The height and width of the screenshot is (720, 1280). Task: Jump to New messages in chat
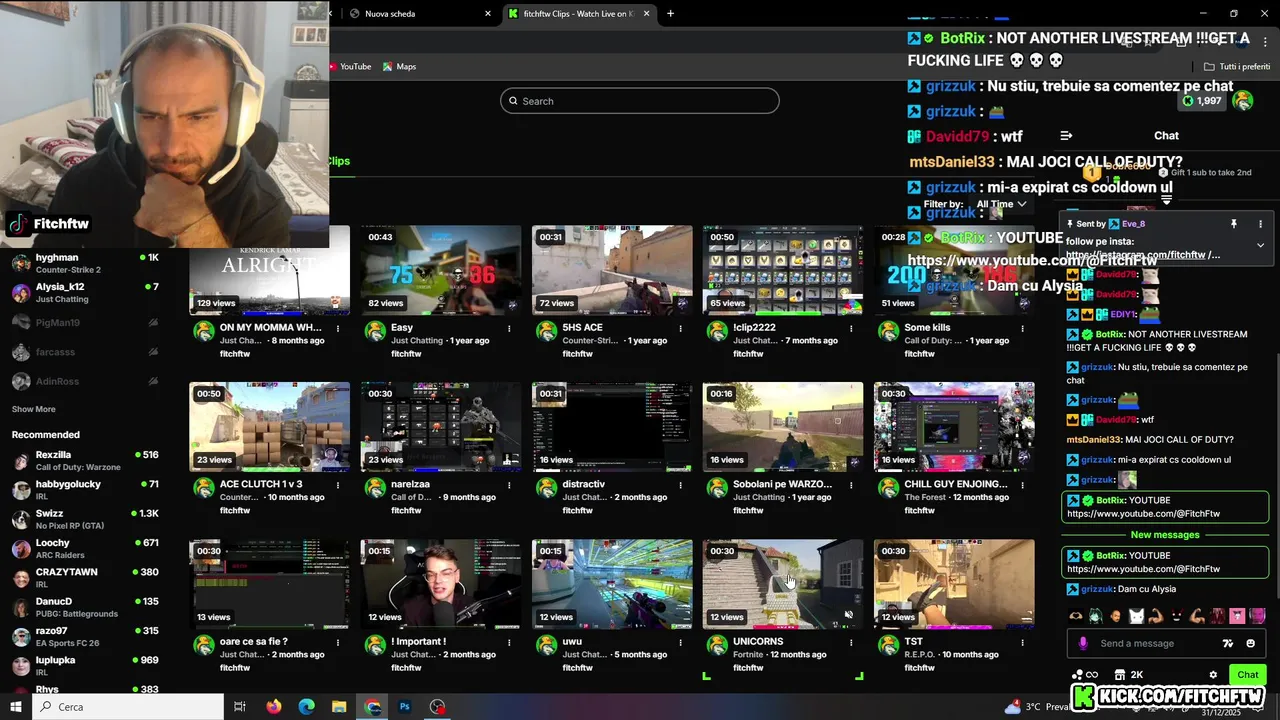pos(1164,535)
